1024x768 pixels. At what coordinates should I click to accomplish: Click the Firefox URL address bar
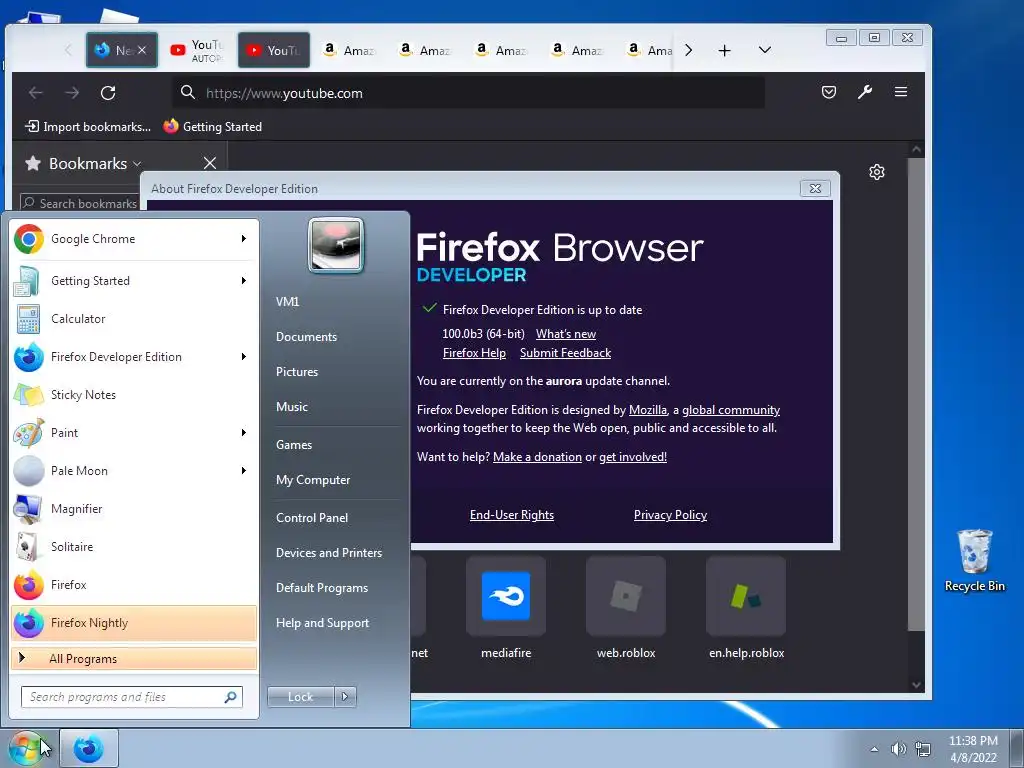pos(469,93)
